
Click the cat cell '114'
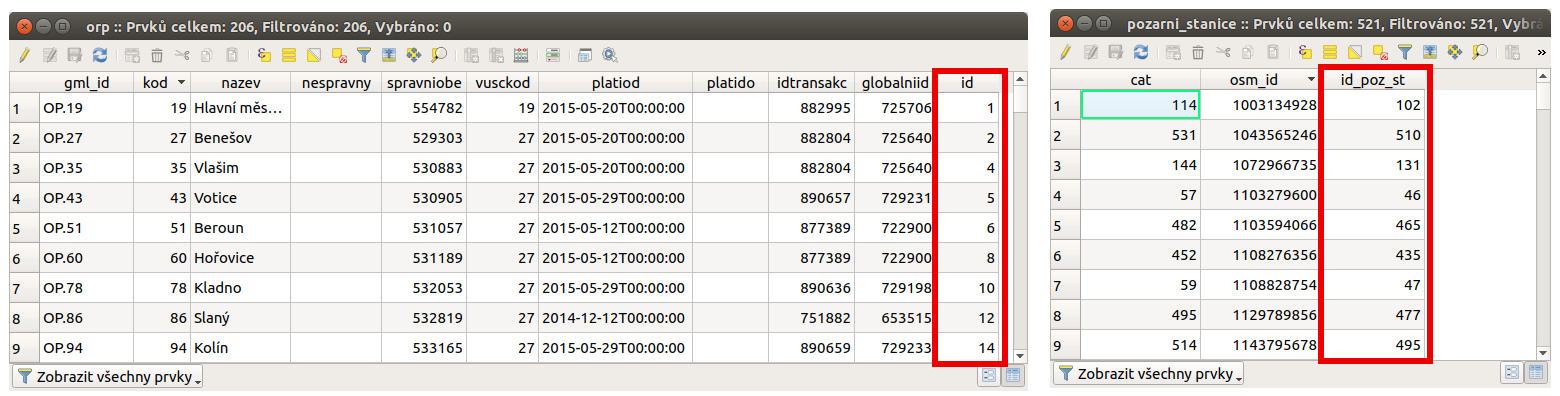pos(1140,105)
